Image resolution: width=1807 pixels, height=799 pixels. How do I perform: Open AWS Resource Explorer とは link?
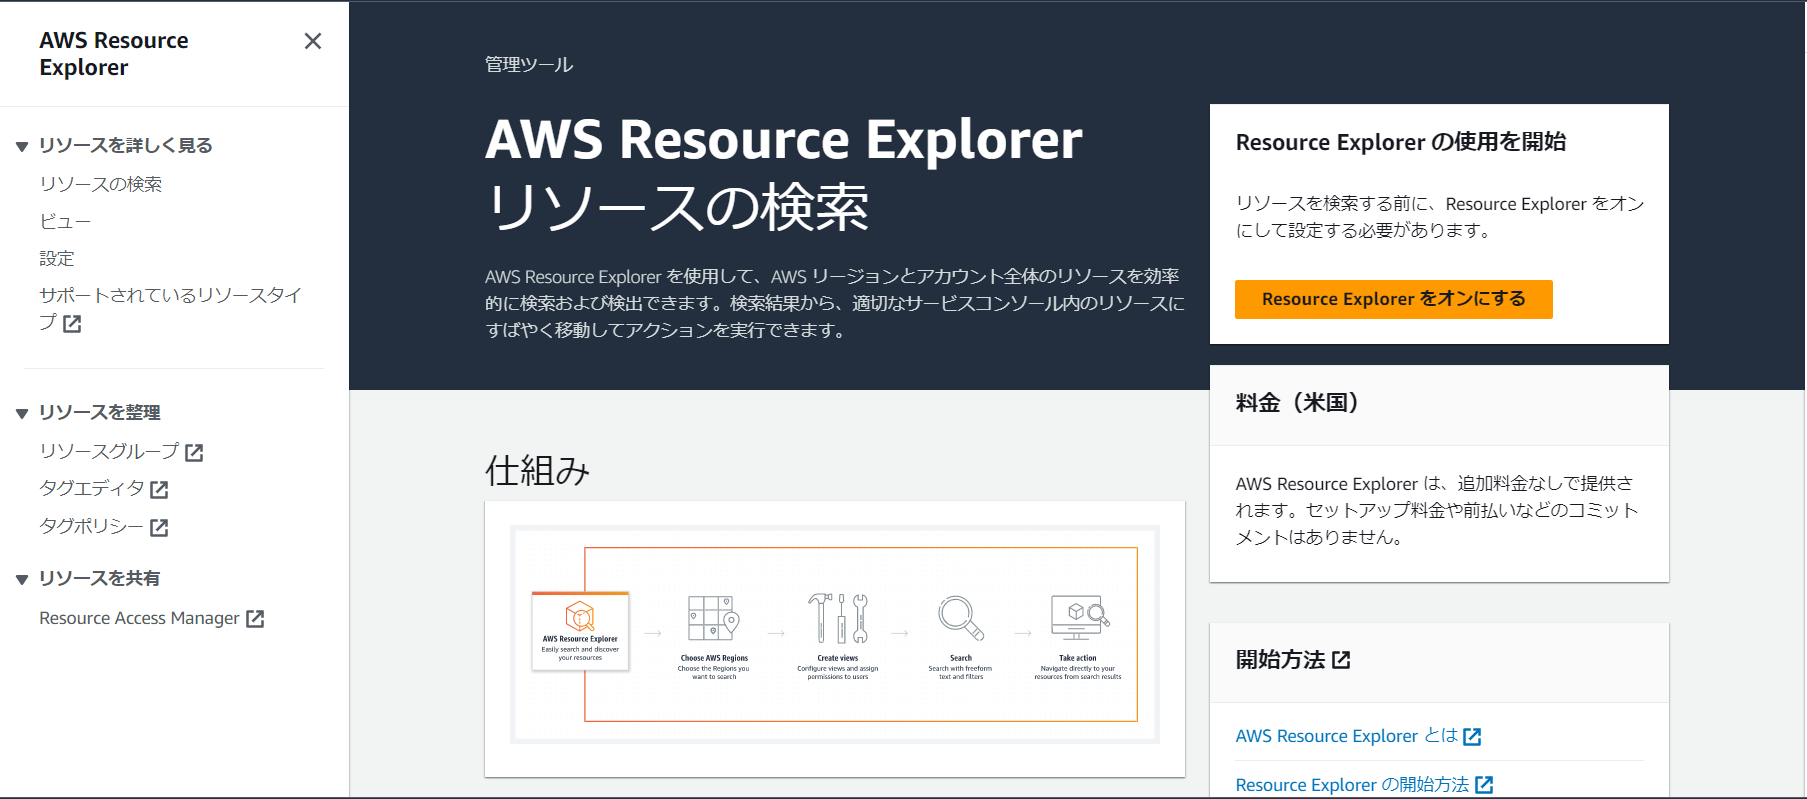click(1346, 736)
